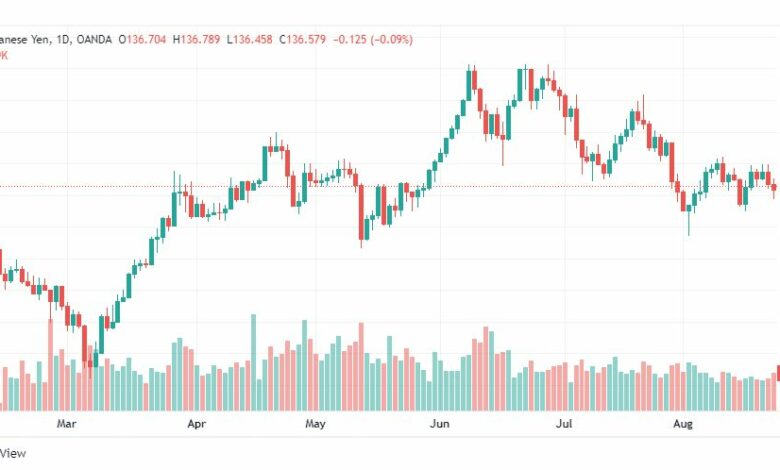Click the Jul label on time axis

pos(564,424)
